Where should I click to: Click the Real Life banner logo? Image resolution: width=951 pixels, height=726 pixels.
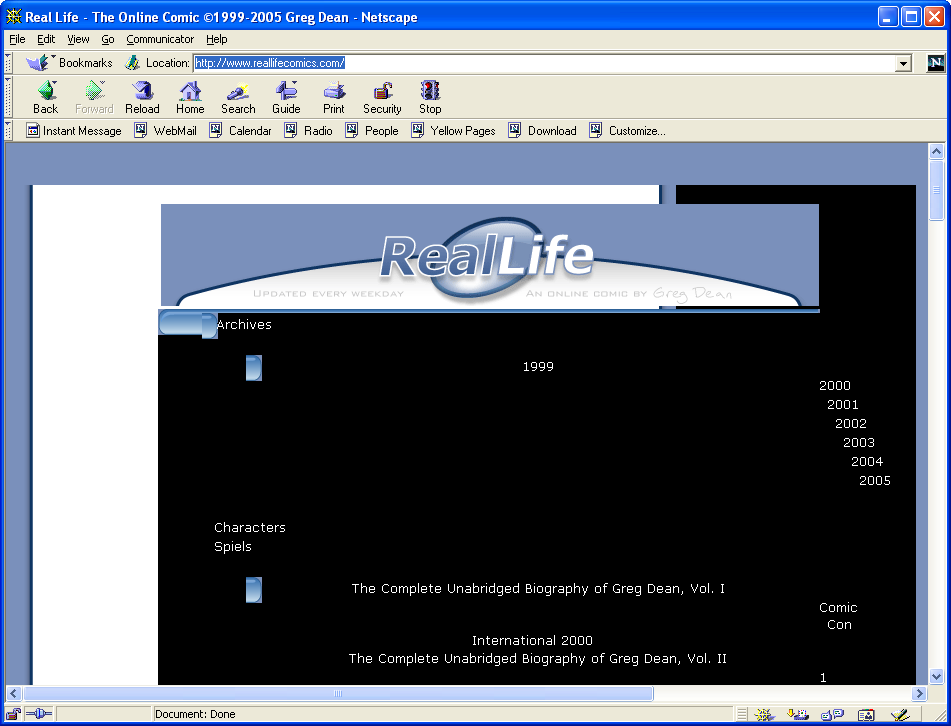pyautogui.click(x=487, y=257)
